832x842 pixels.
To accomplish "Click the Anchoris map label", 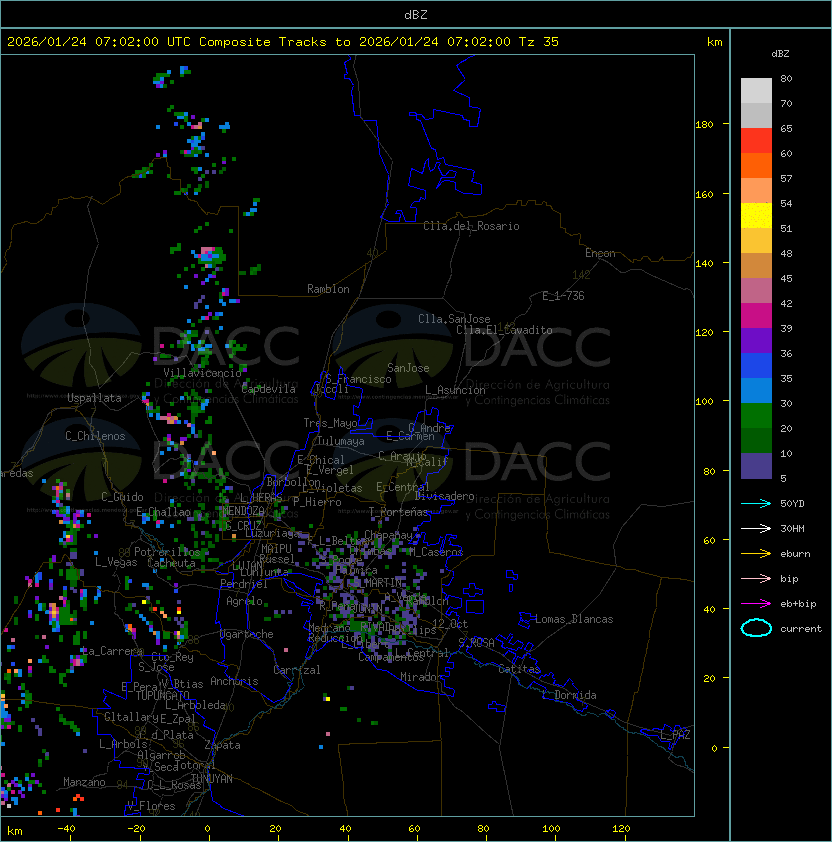I will (x=234, y=681).
